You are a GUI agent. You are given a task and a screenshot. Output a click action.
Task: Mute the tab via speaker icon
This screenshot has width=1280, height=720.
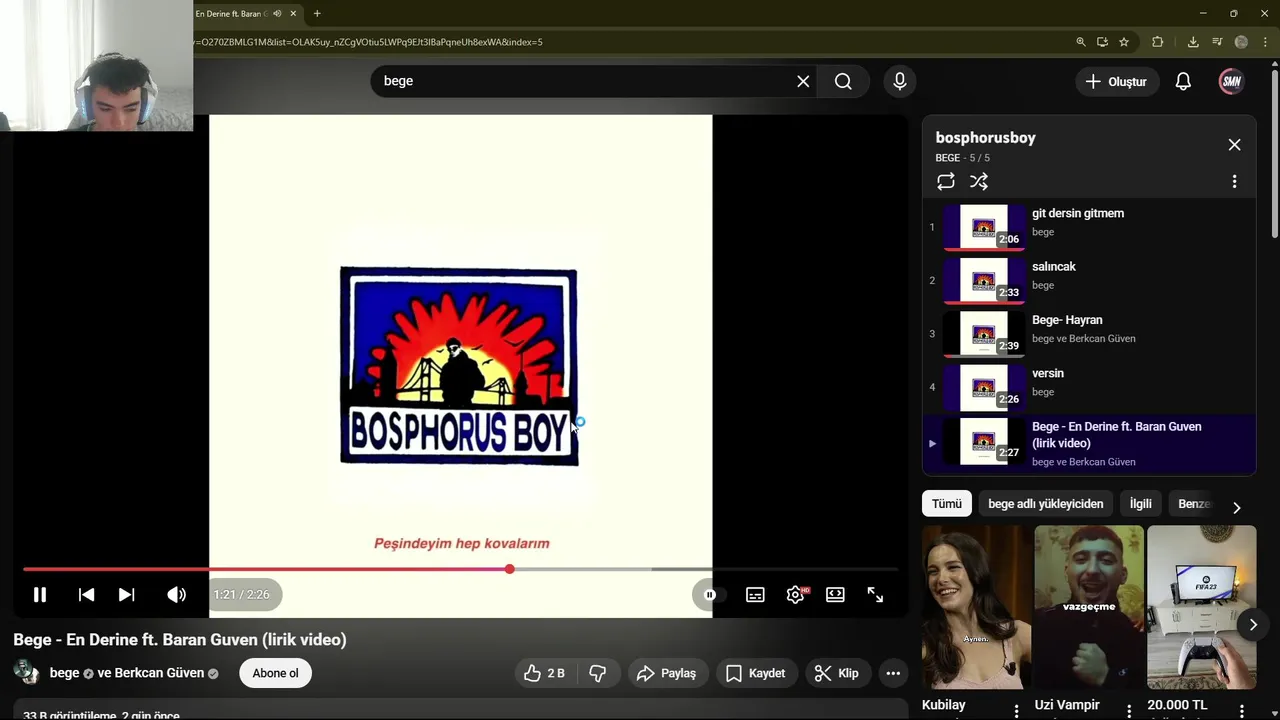[x=277, y=14]
